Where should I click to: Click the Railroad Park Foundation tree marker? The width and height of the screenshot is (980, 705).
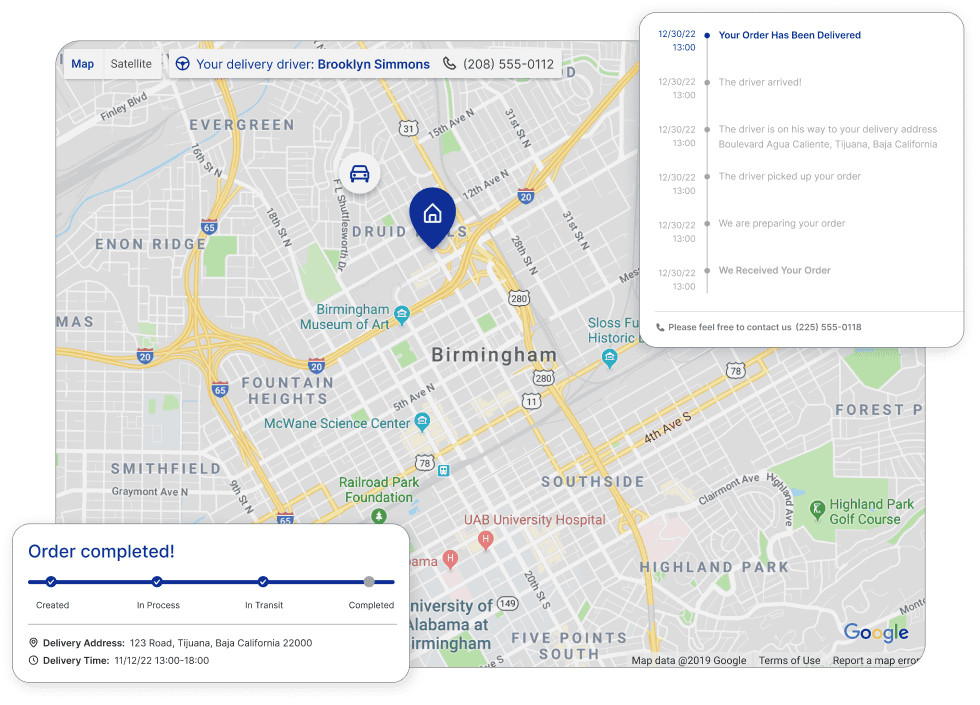(x=379, y=516)
